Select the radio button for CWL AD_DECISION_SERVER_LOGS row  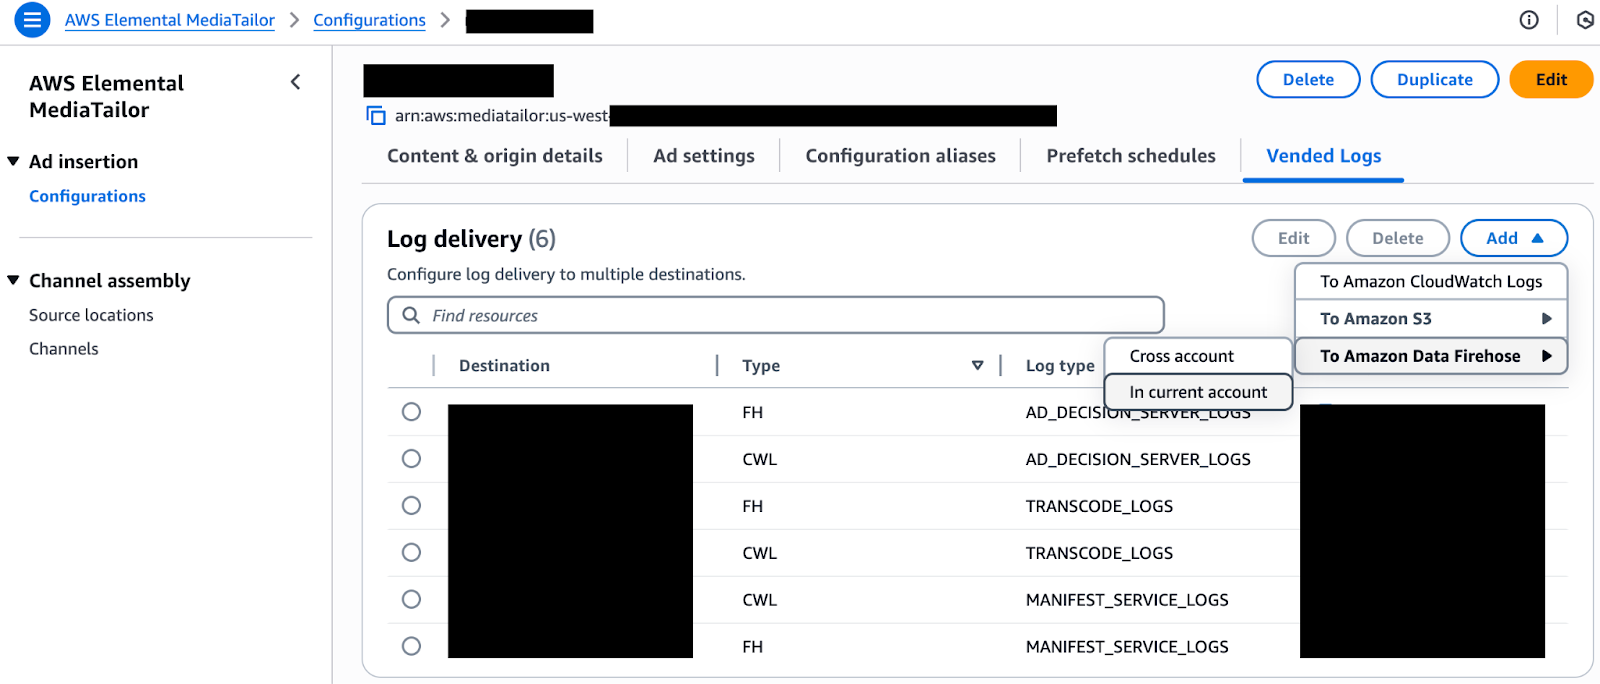tap(411, 459)
